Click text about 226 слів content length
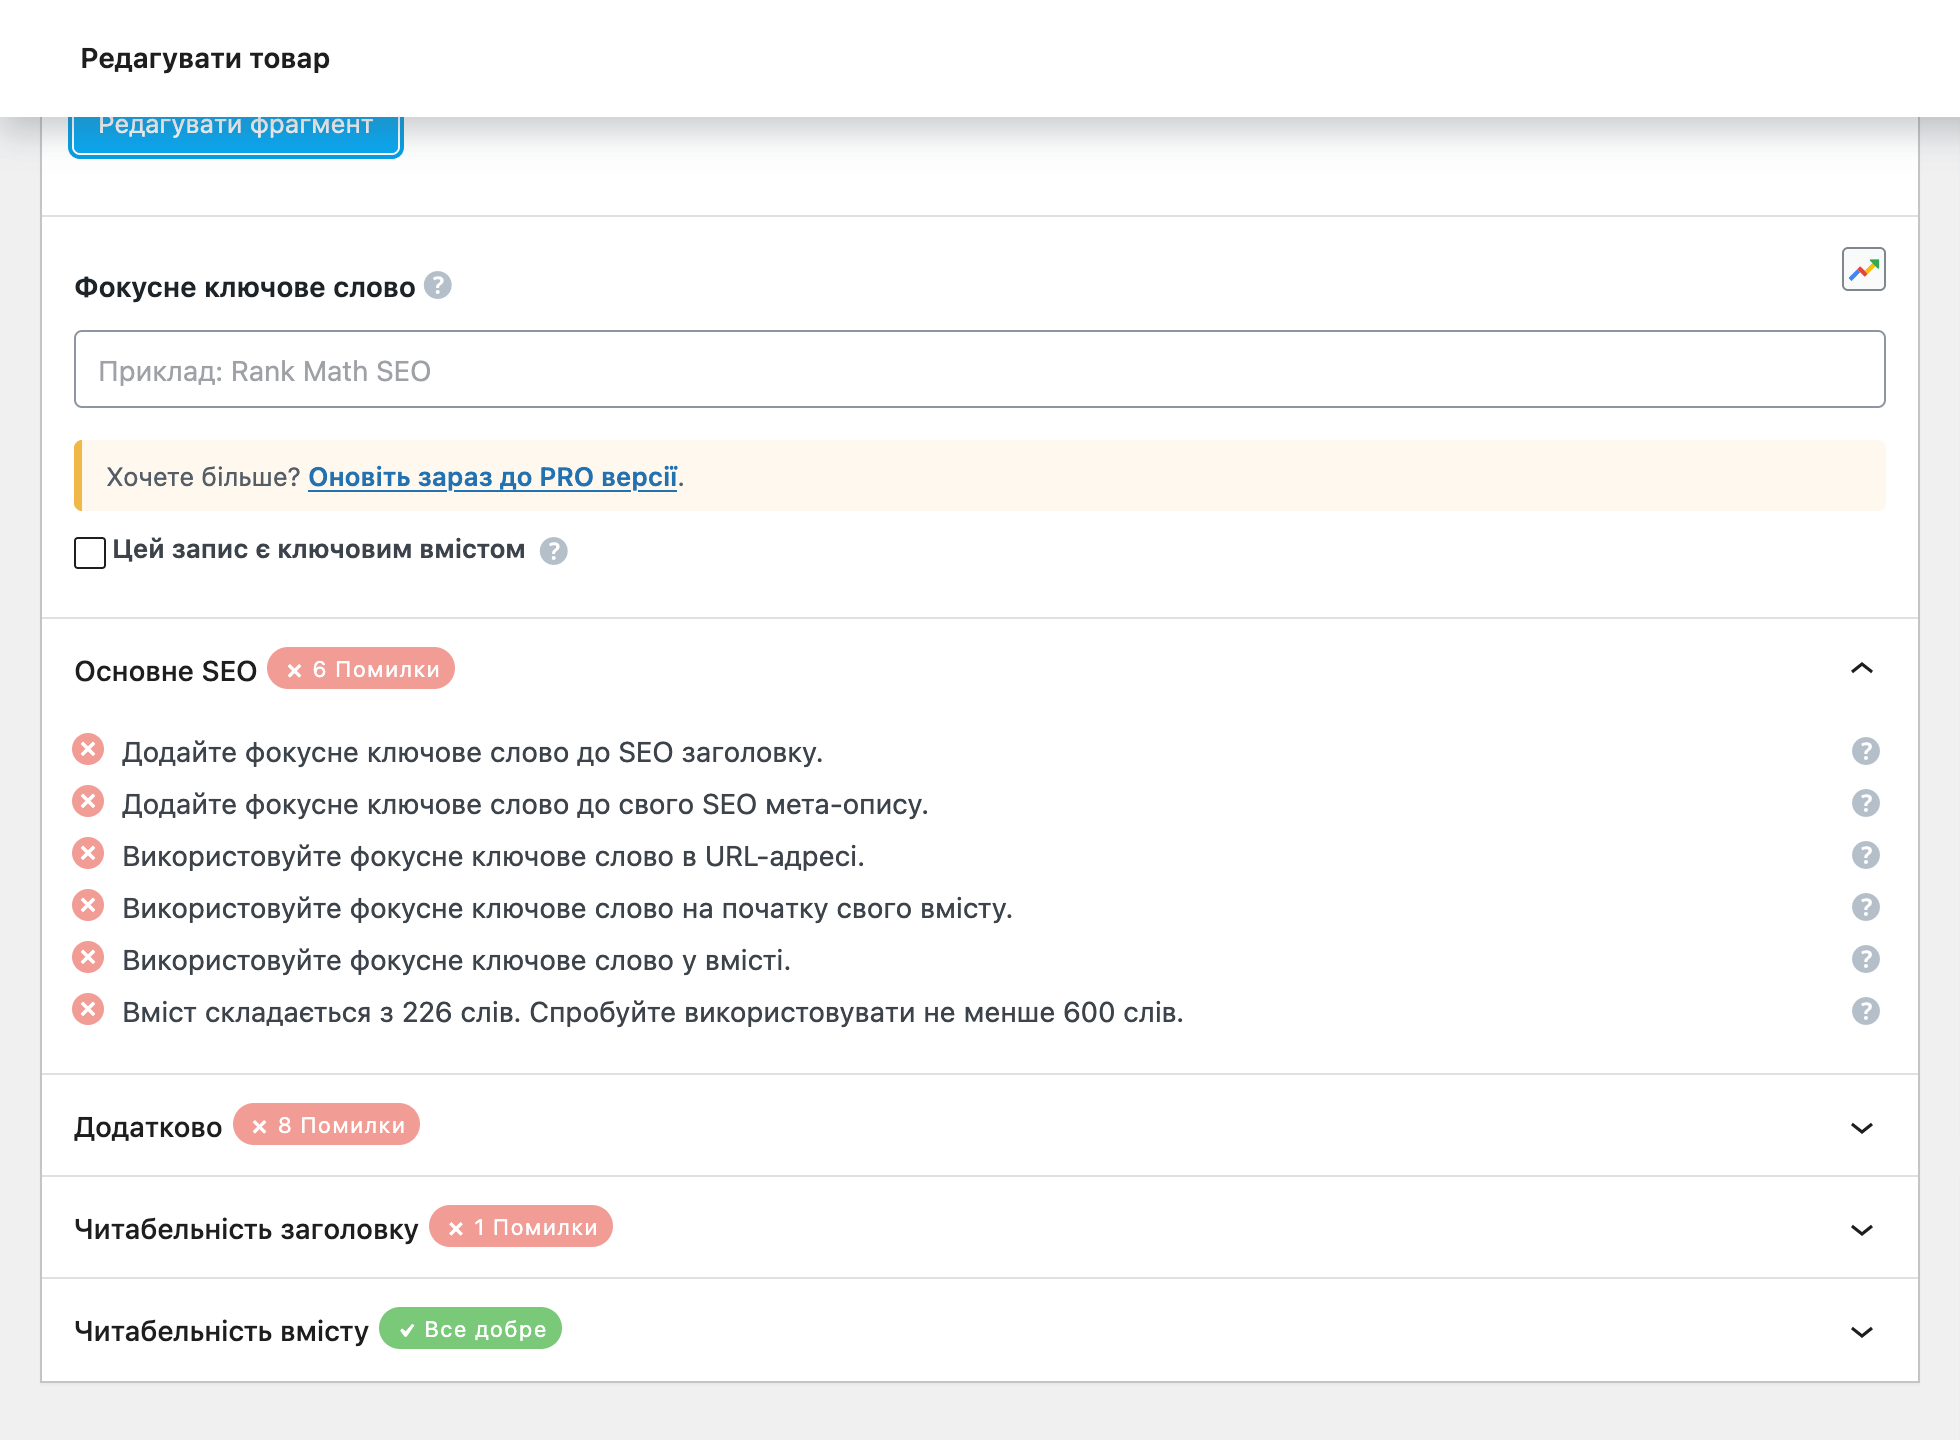1960x1440 pixels. 652,1012
